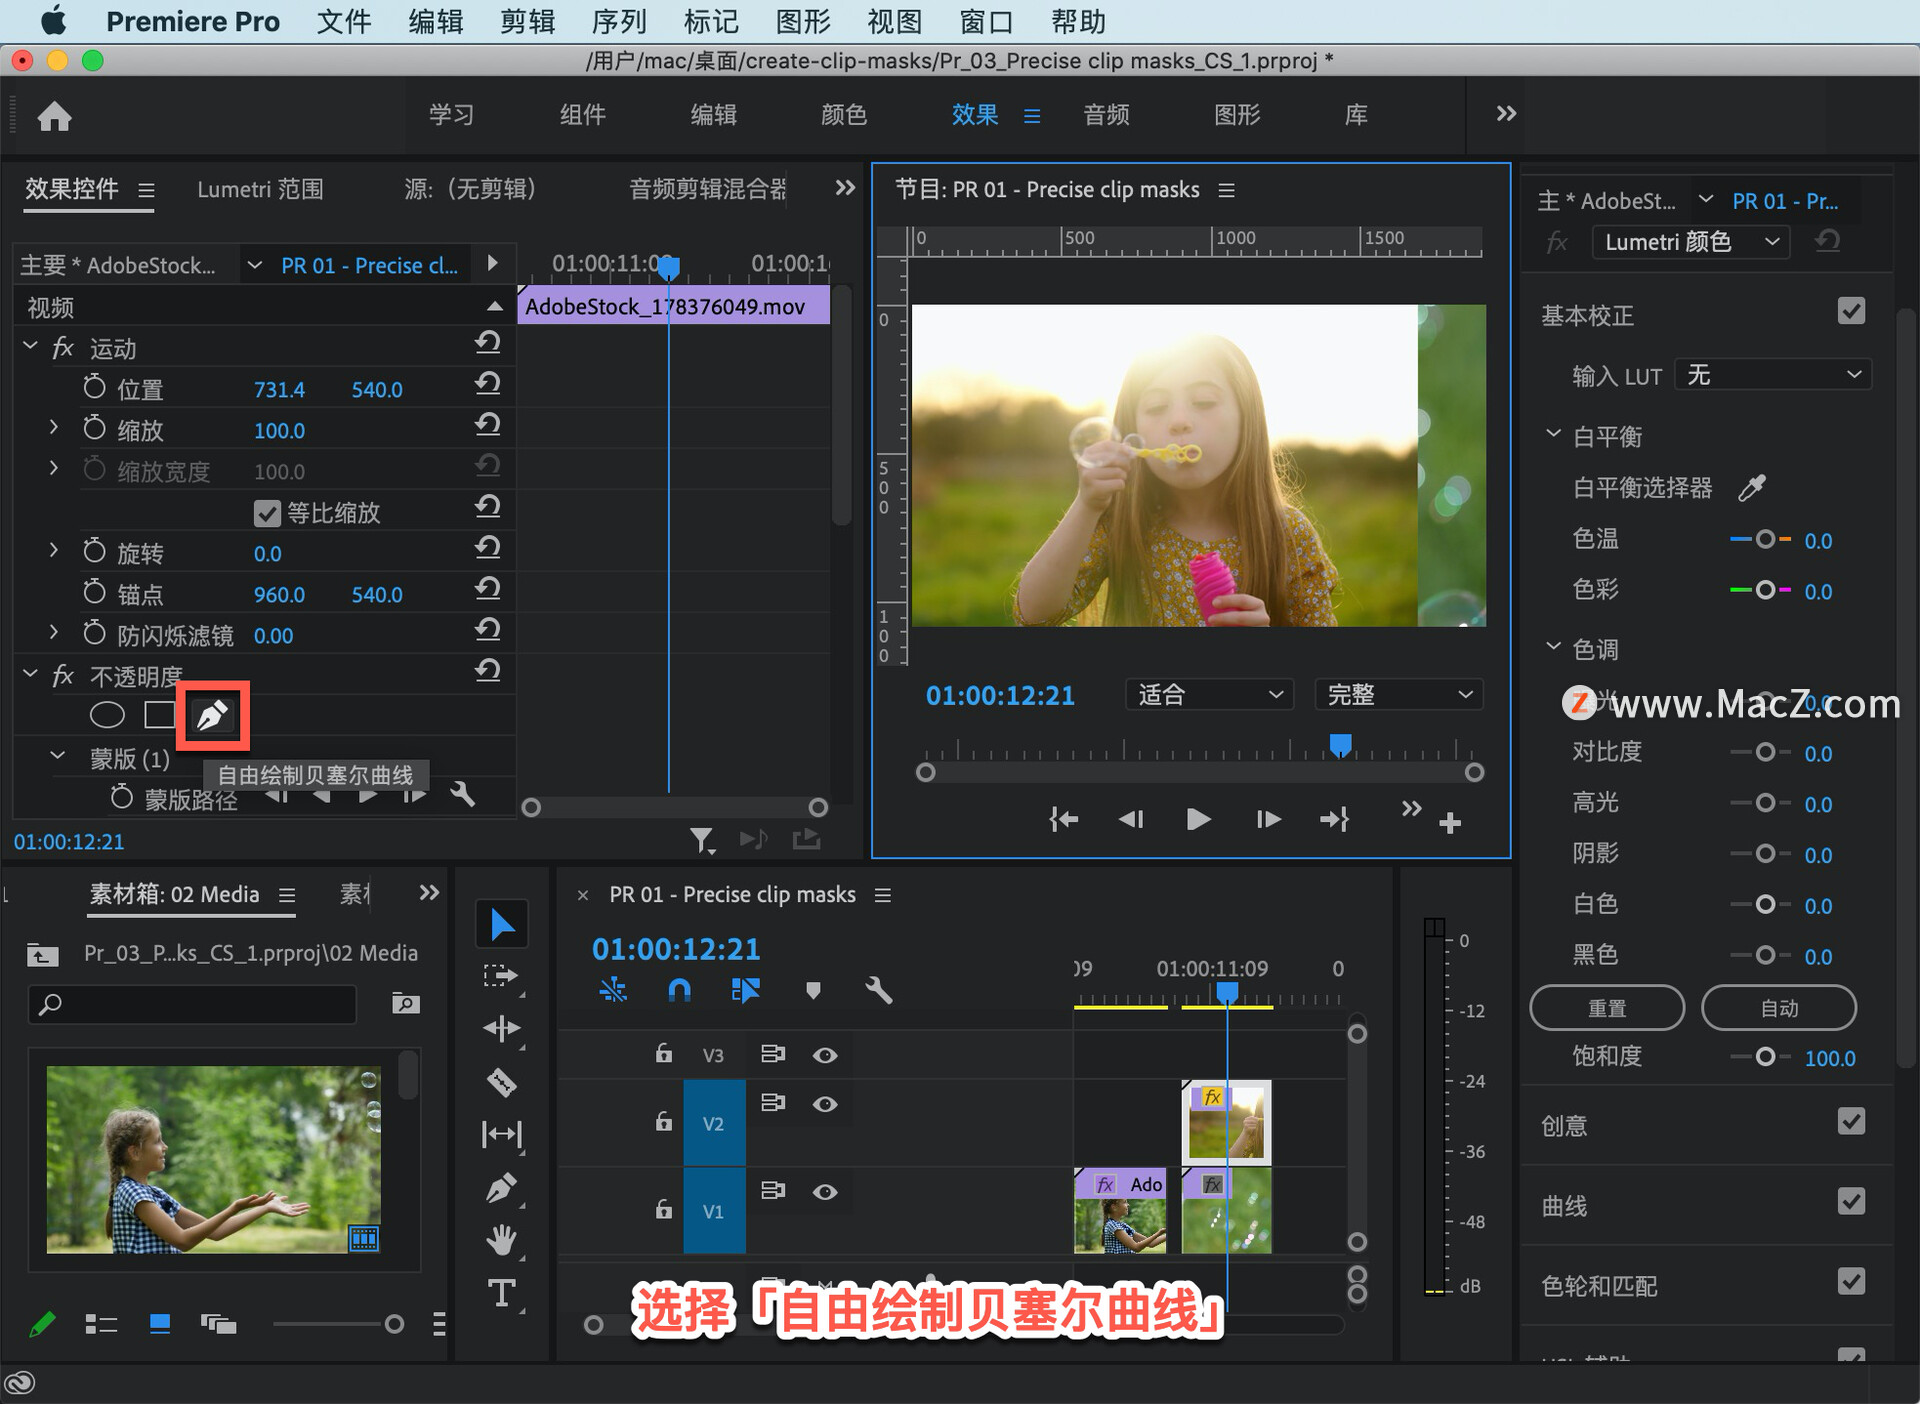The height and width of the screenshot is (1404, 1920).
Task: Open the Lumetri 范围 panel tab
Action: click(260, 189)
